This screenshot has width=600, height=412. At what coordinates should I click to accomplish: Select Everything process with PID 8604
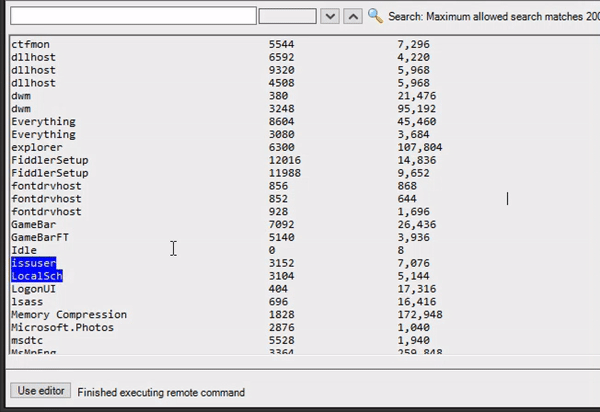pyautogui.click(x=43, y=122)
